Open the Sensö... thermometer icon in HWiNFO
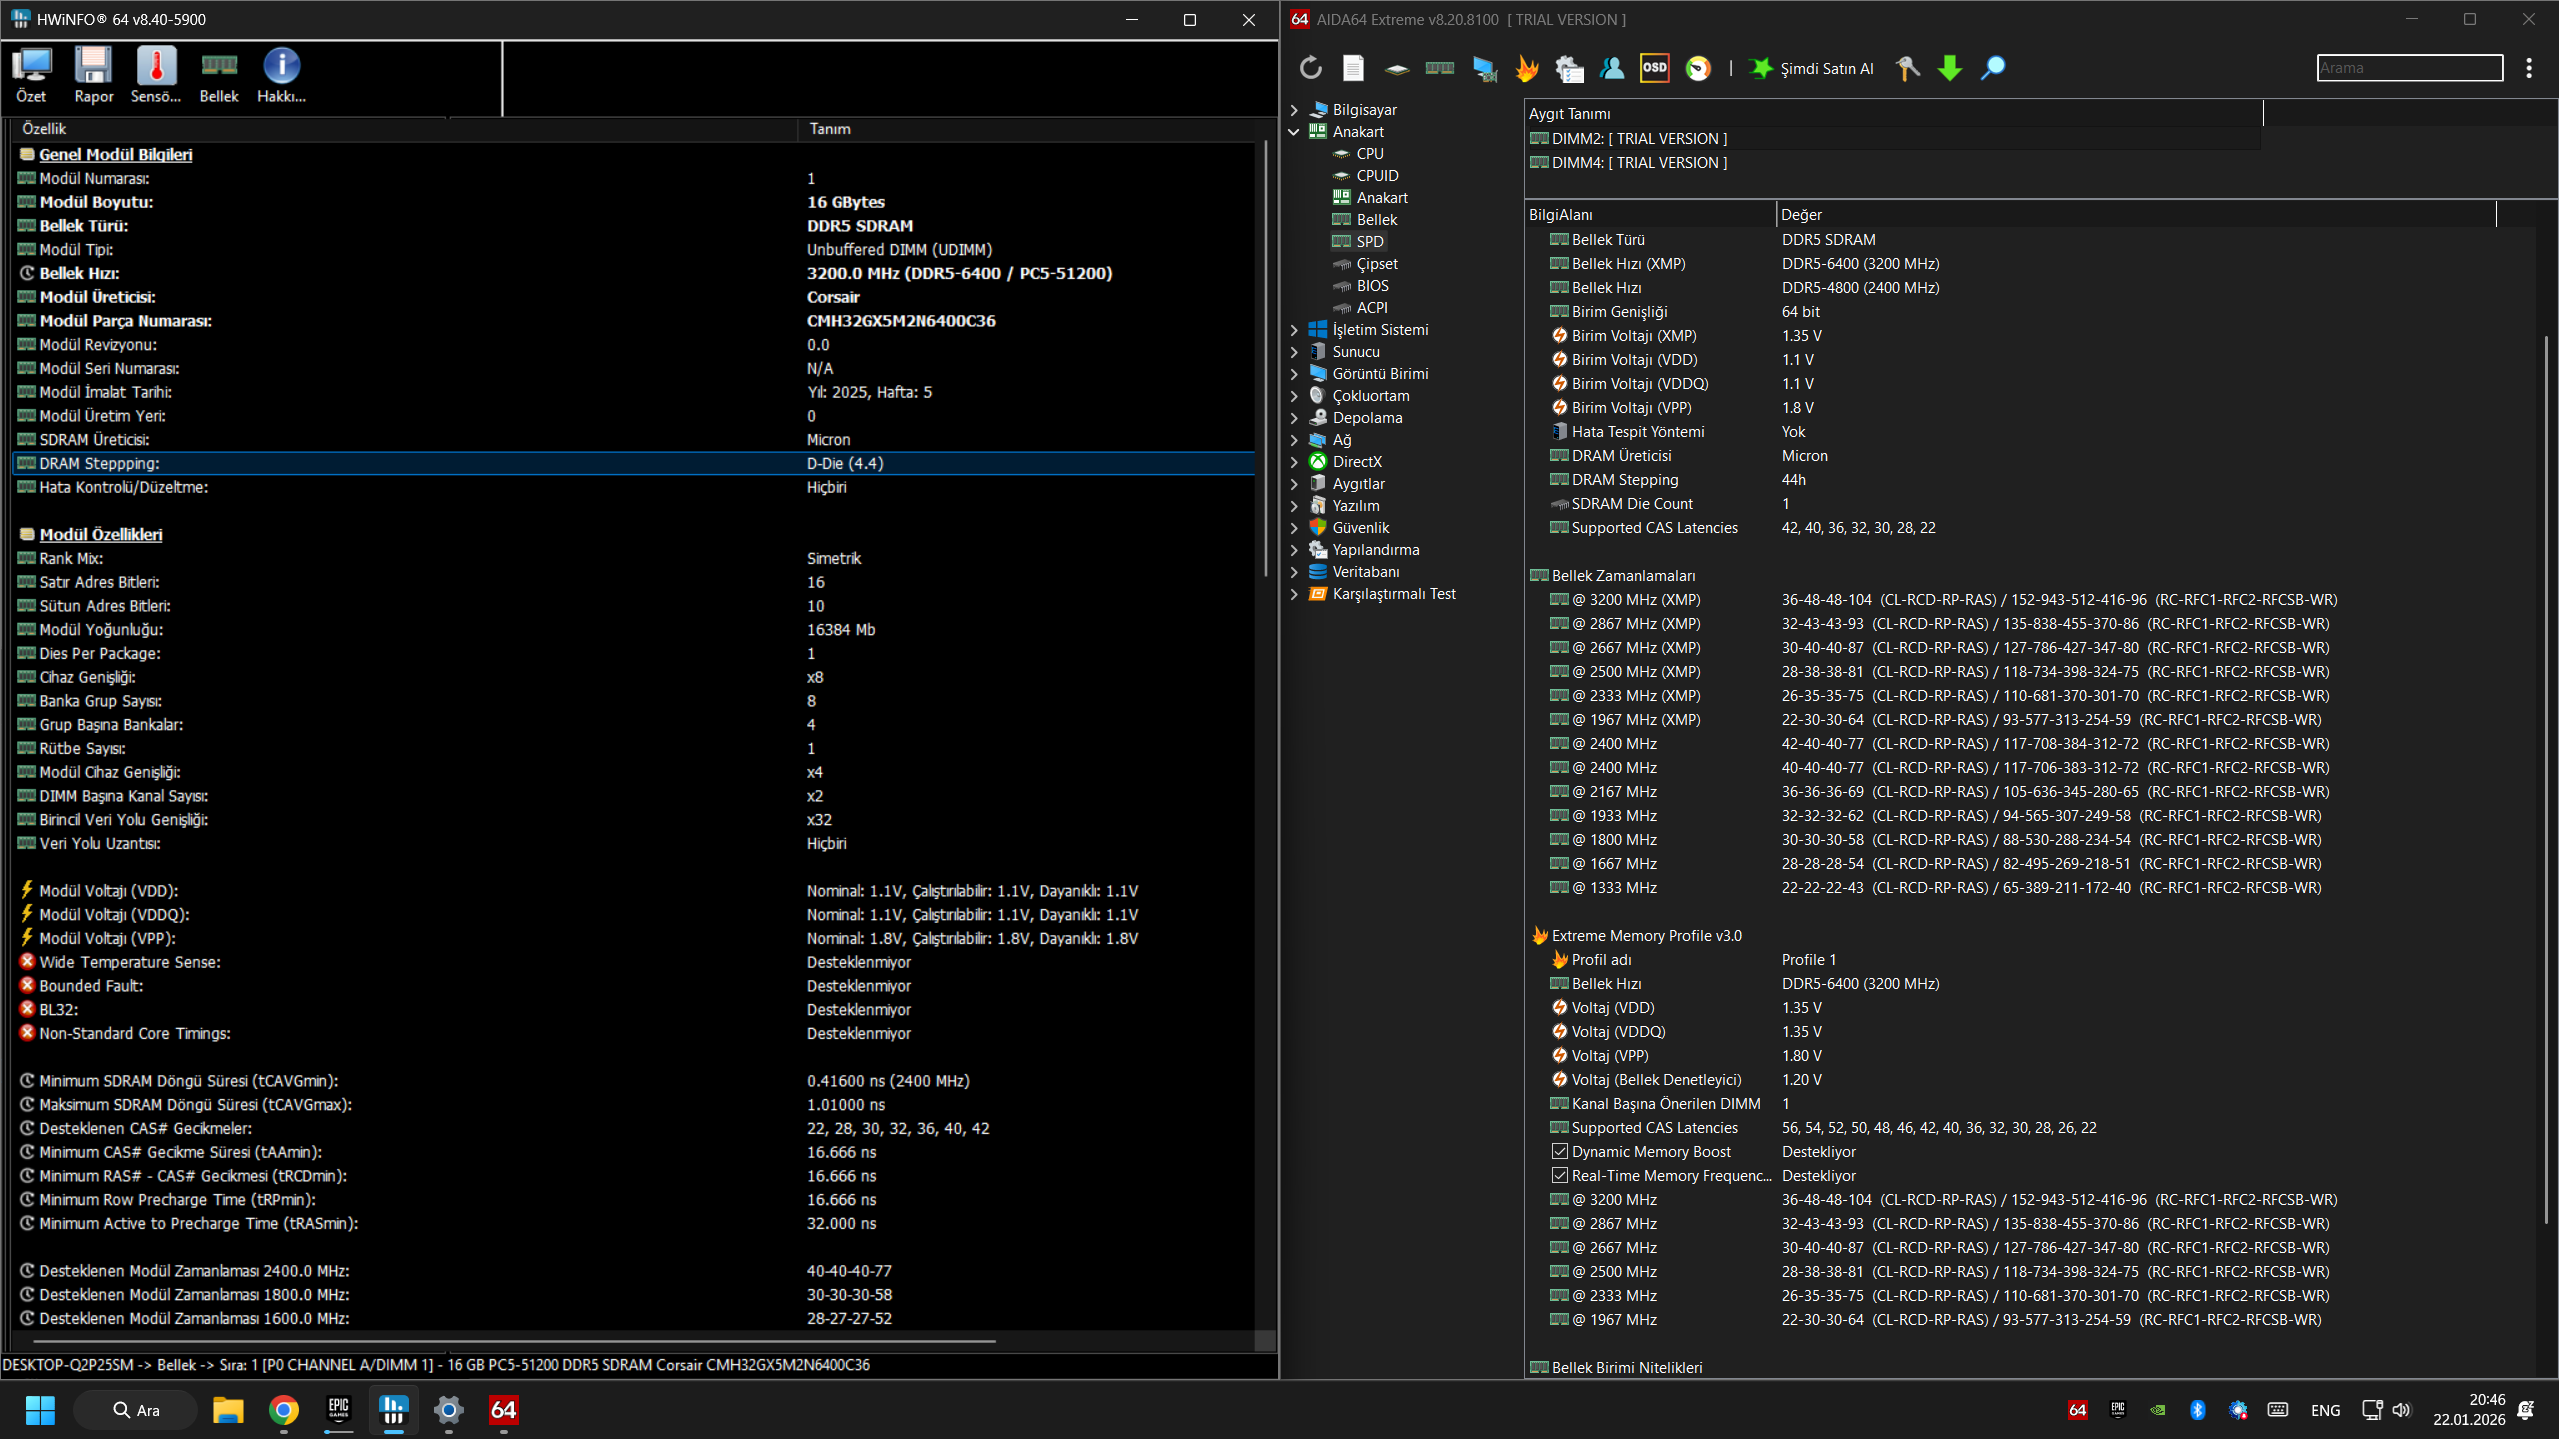 [156, 76]
